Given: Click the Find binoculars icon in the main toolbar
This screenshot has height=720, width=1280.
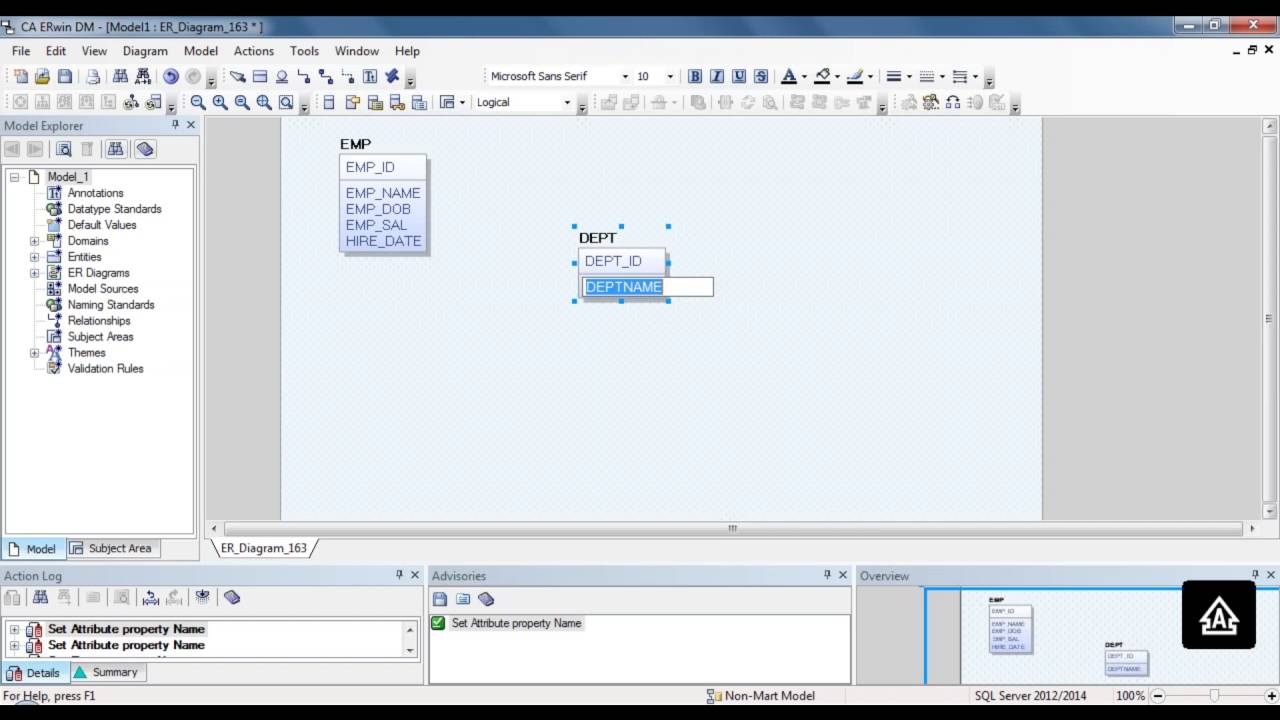Looking at the screenshot, I should pos(120,76).
